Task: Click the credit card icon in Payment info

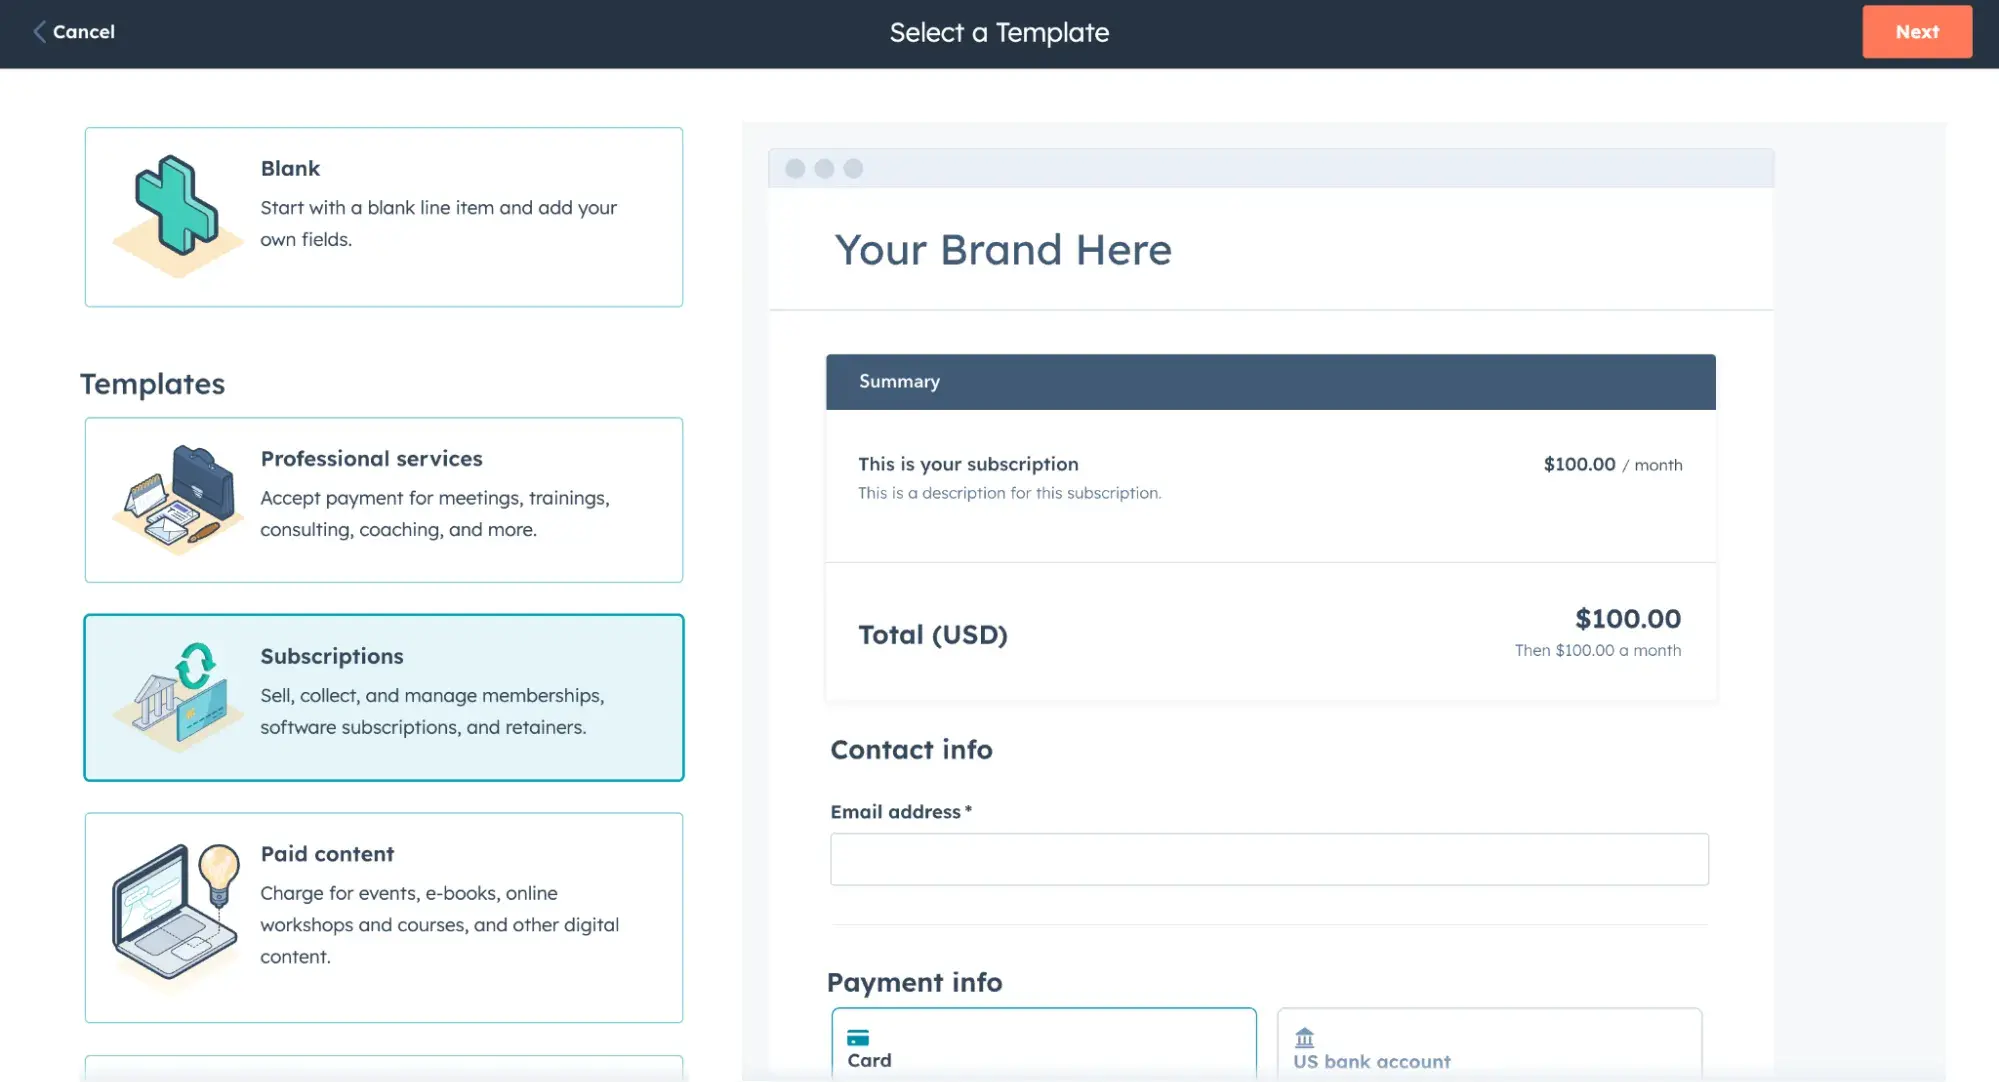Action: (x=858, y=1038)
